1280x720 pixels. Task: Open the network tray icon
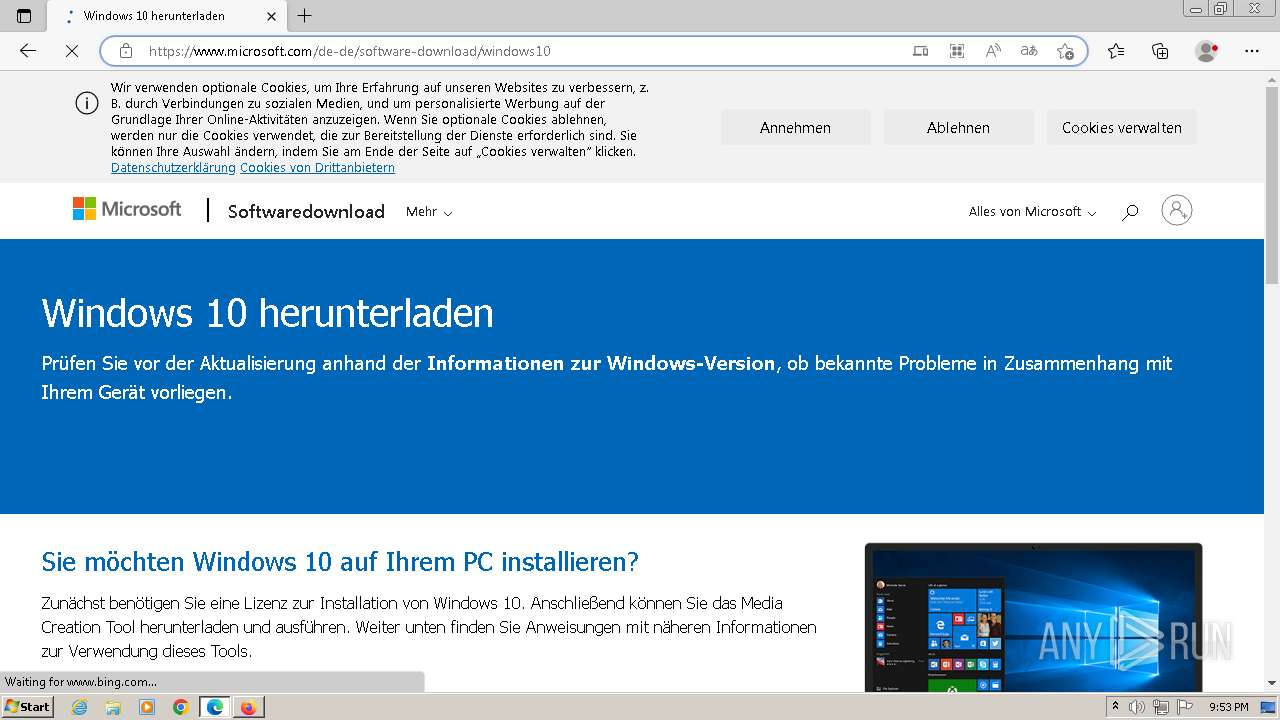tap(1160, 707)
